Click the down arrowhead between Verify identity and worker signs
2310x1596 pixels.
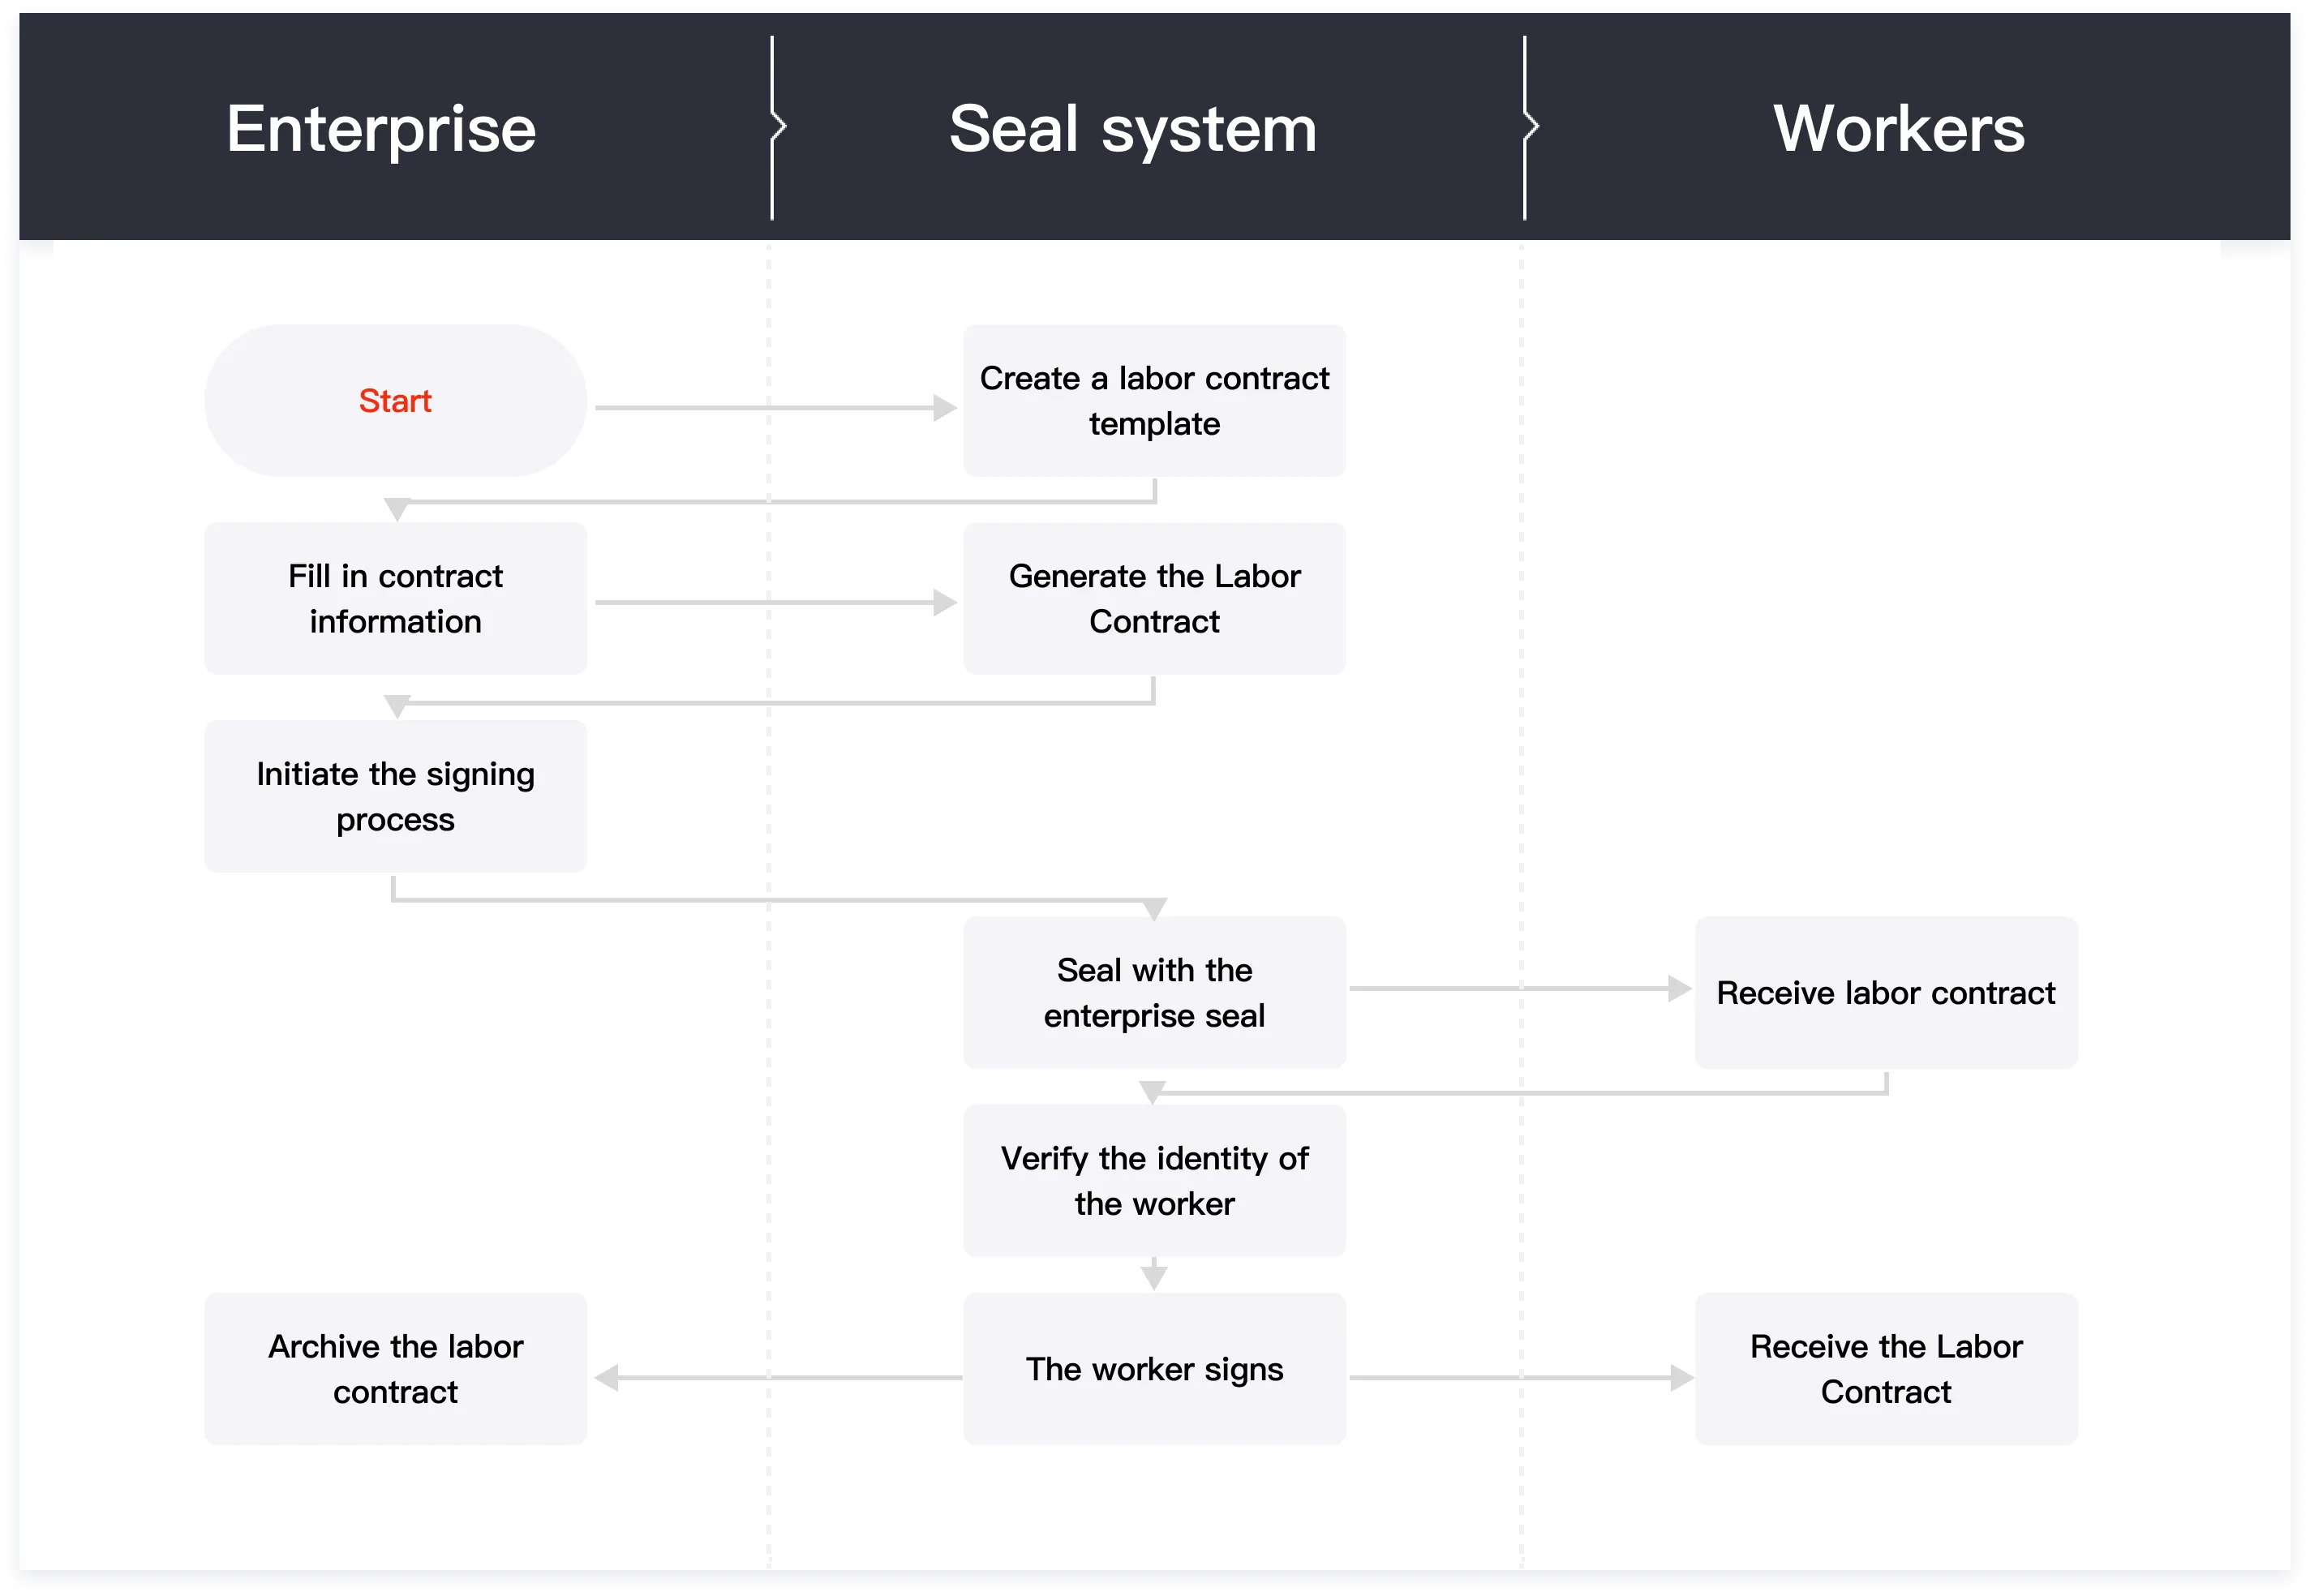tap(1154, 1277)
